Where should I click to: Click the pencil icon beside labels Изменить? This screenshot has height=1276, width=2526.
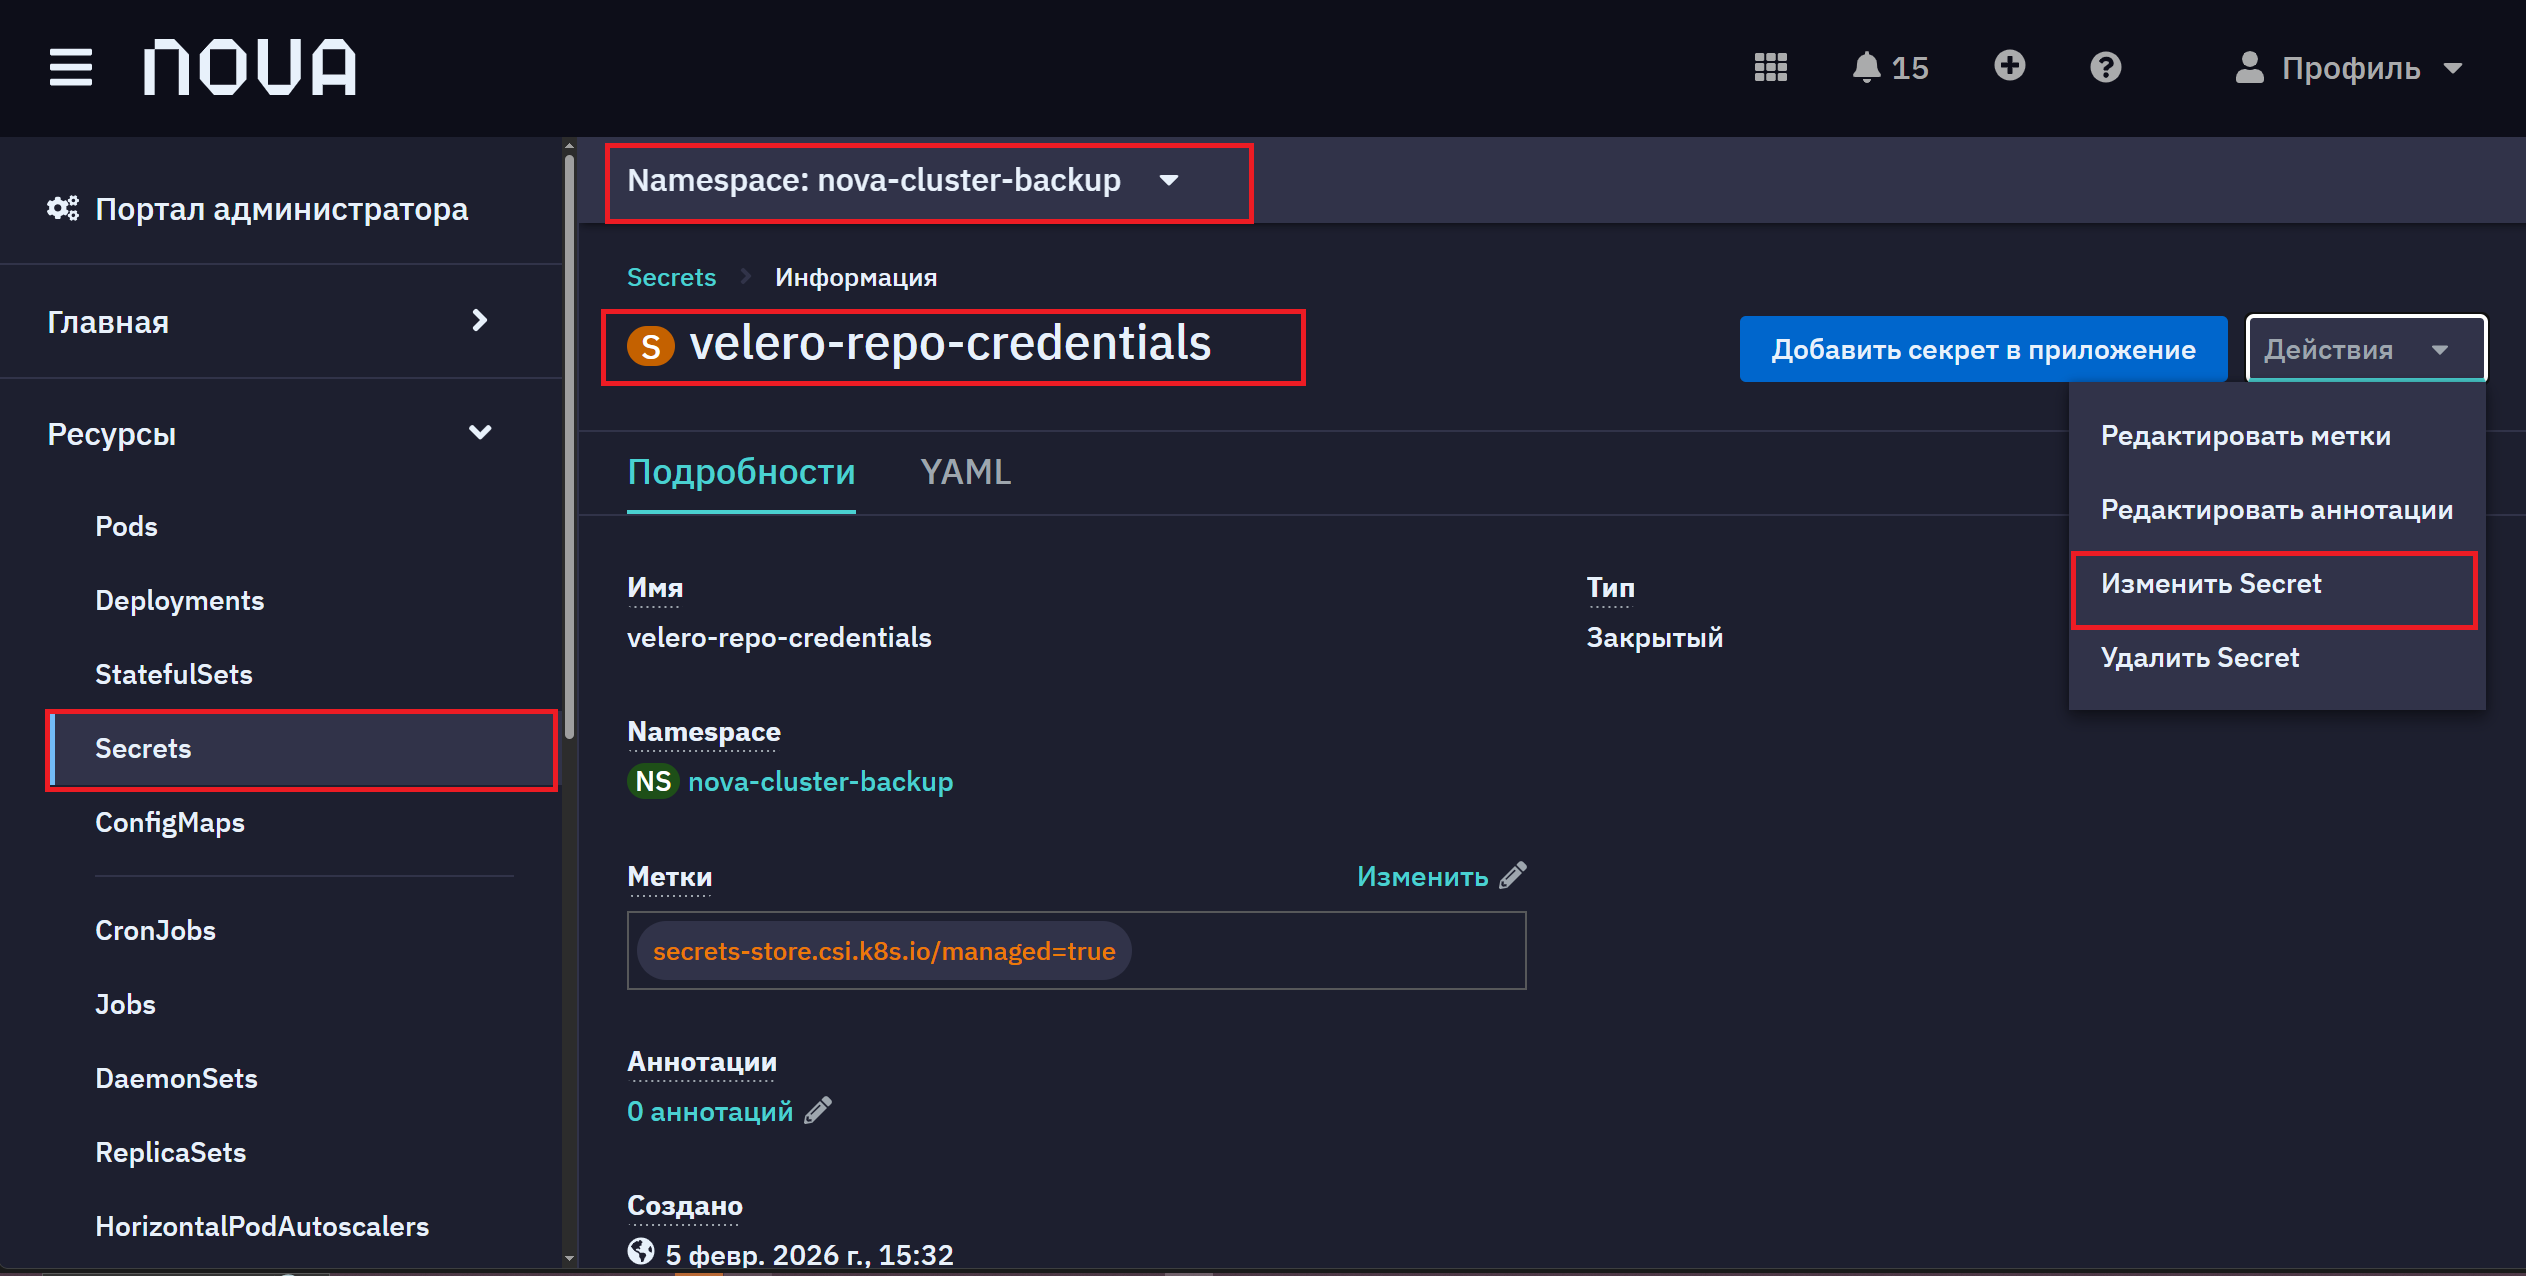[1513, 875]
